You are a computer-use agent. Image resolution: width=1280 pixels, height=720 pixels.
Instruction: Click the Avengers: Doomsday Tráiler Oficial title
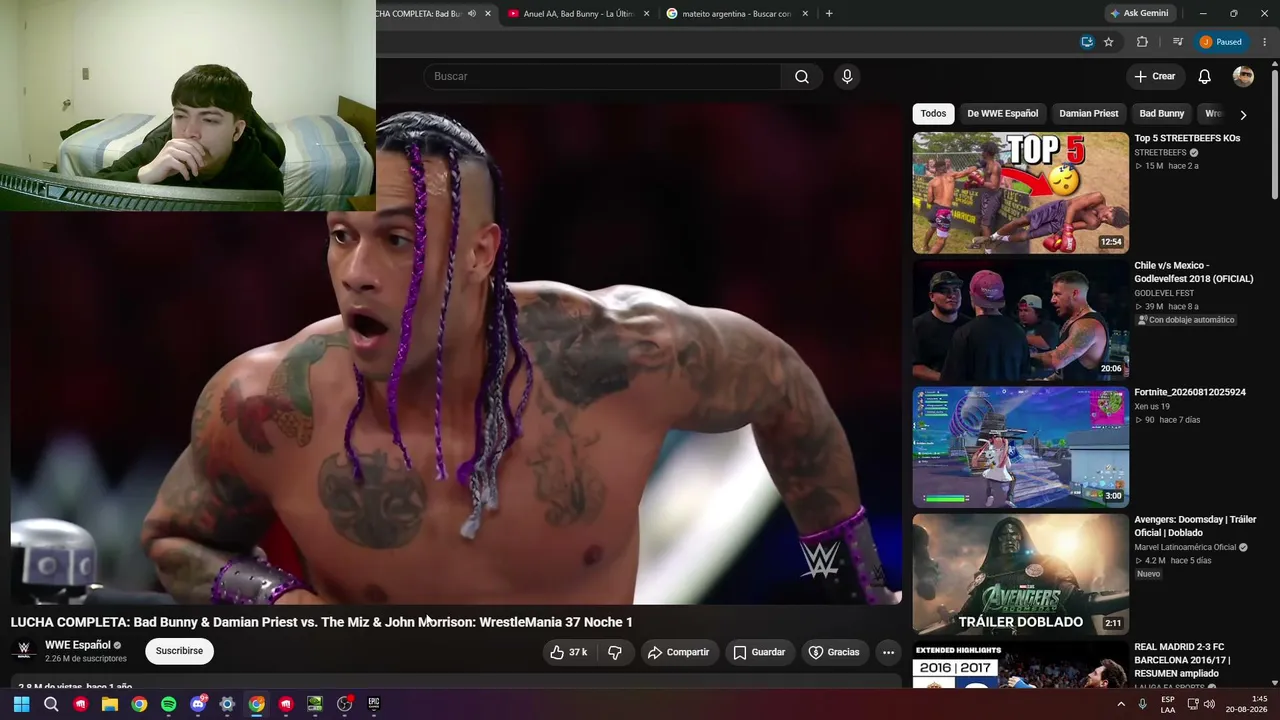coord(1195,526)
